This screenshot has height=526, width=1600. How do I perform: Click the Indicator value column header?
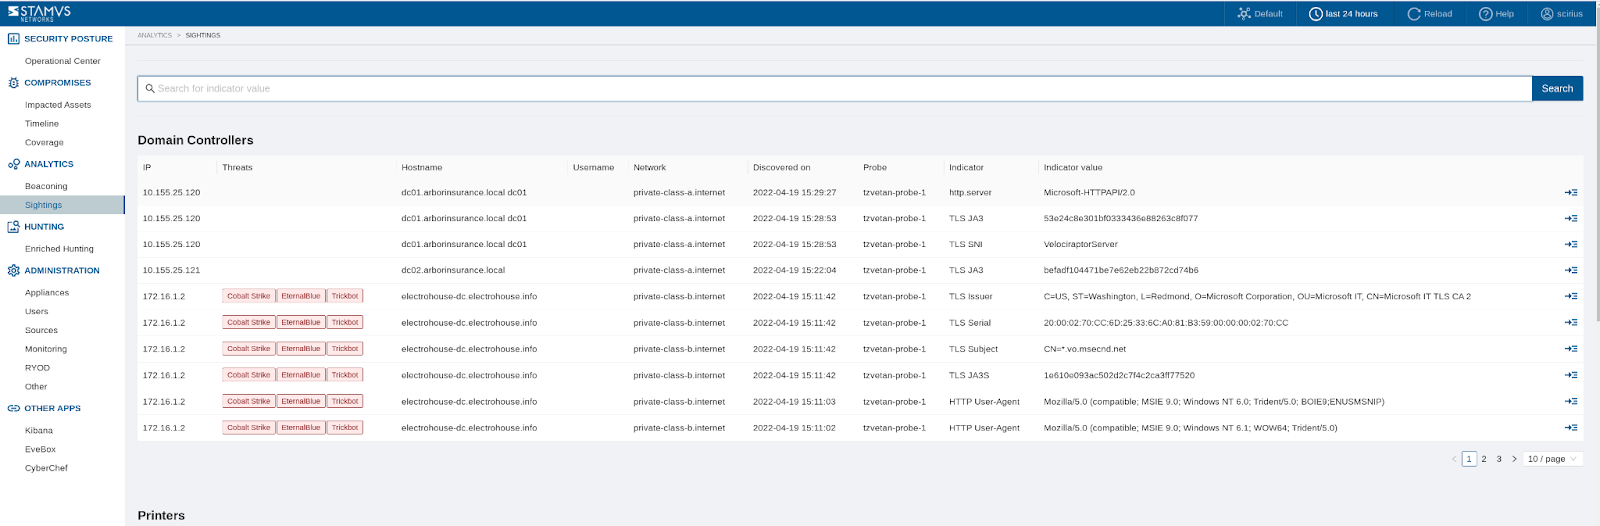pyautogui.click(x=1073, y=167)
